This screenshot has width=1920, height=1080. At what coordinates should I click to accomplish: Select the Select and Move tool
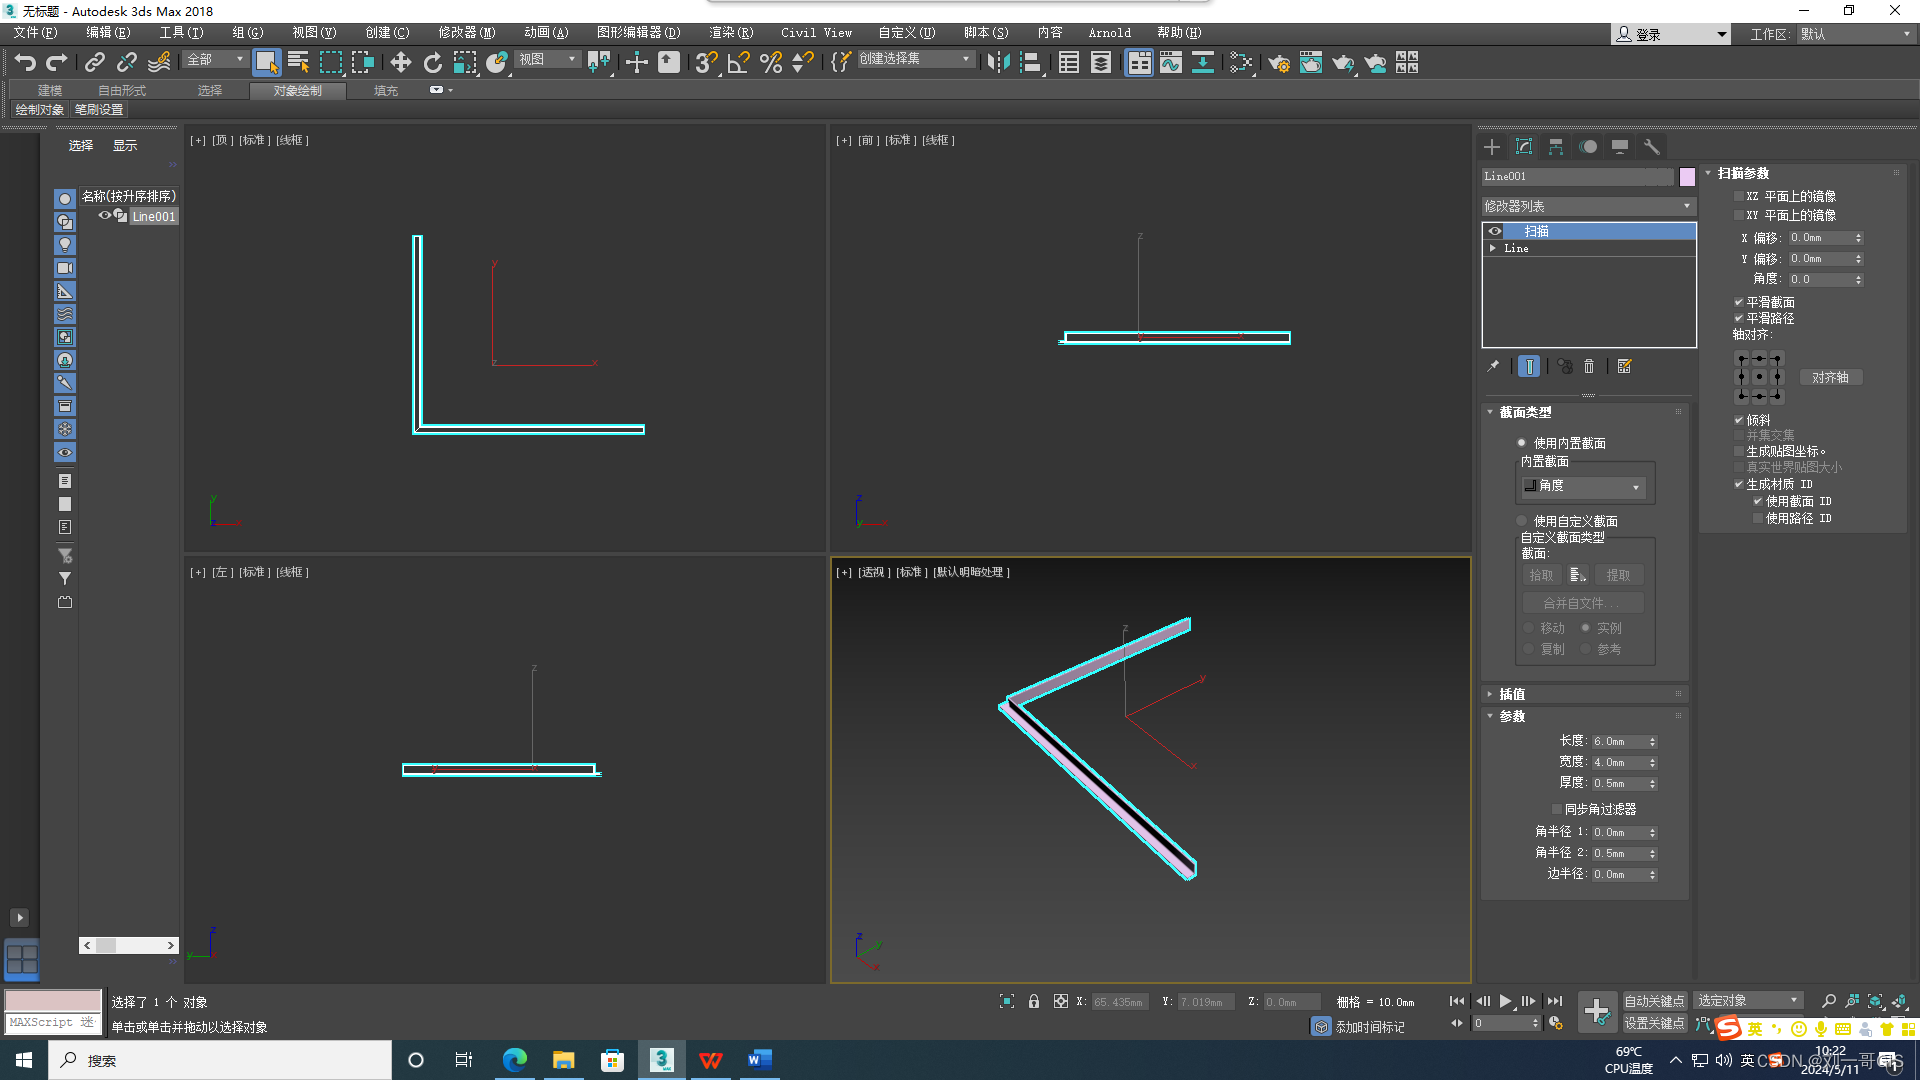tap(401, 63)
